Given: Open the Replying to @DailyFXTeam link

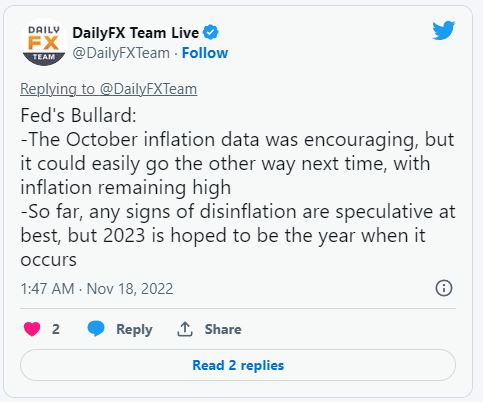Looking at the screenshot, I should point(109,89).
